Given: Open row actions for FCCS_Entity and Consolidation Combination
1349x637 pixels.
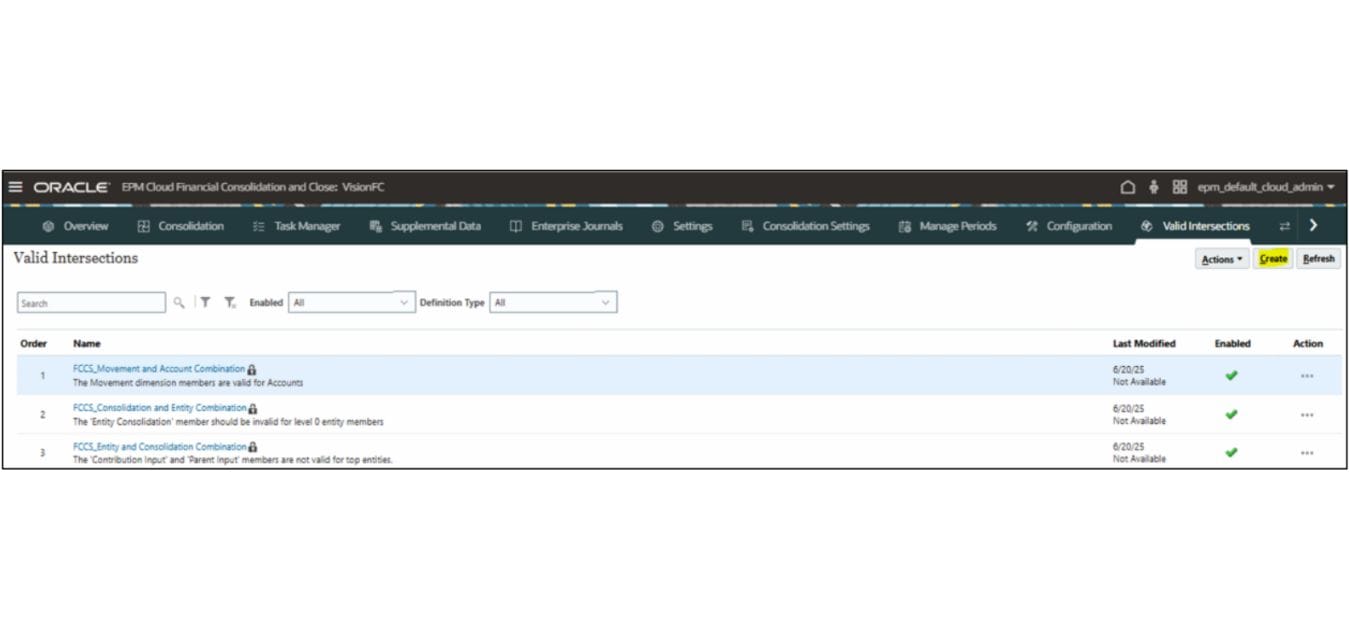Looking at the screenshot, I should coord(1307,453).
